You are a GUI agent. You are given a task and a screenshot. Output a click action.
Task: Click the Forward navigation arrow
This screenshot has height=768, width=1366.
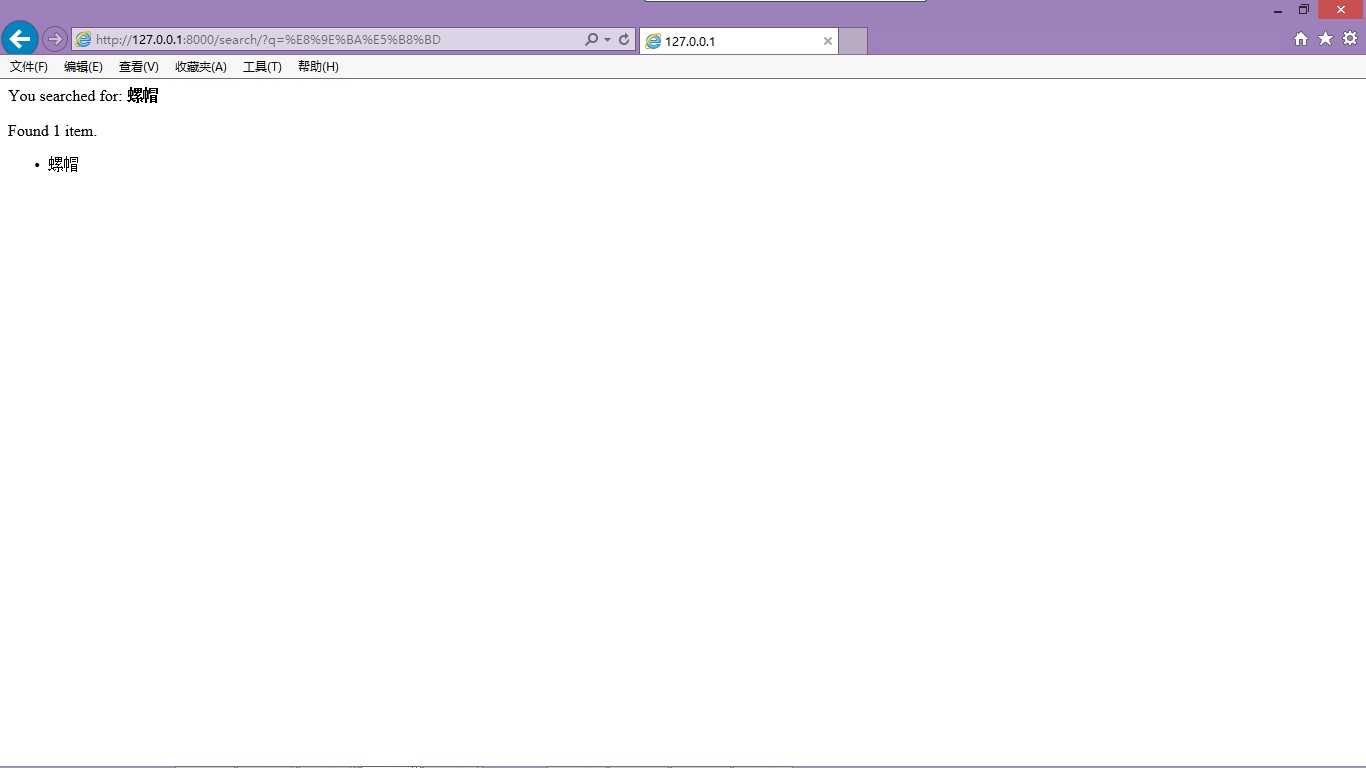(55, 39)
